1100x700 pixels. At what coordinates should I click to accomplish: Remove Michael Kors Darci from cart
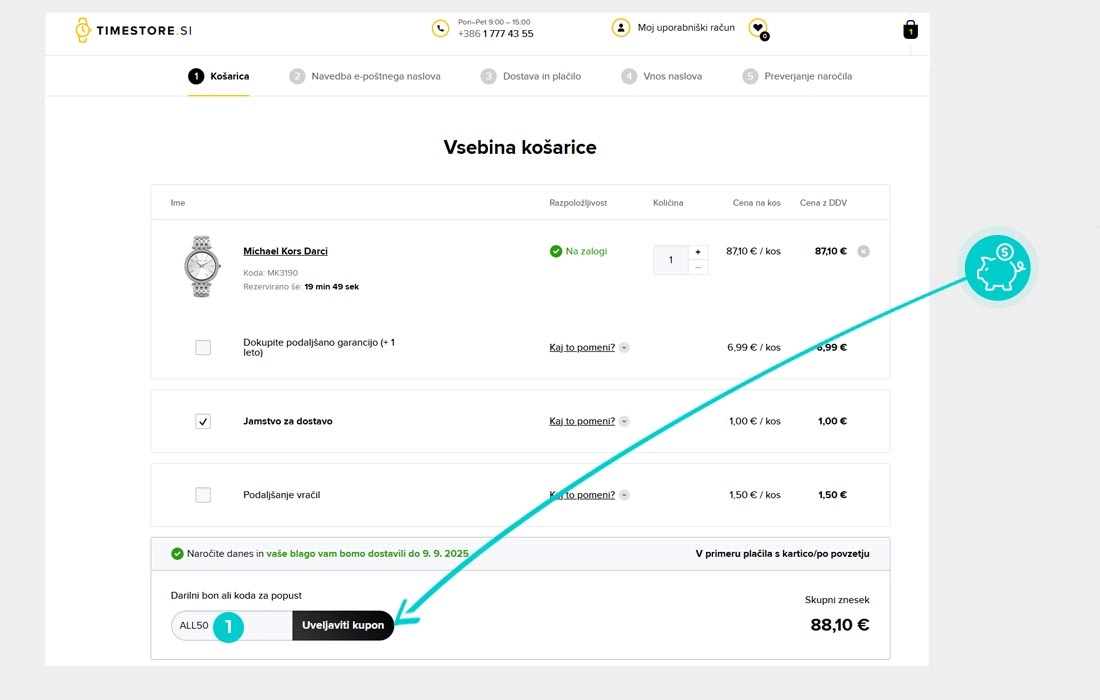pos(864,251)
